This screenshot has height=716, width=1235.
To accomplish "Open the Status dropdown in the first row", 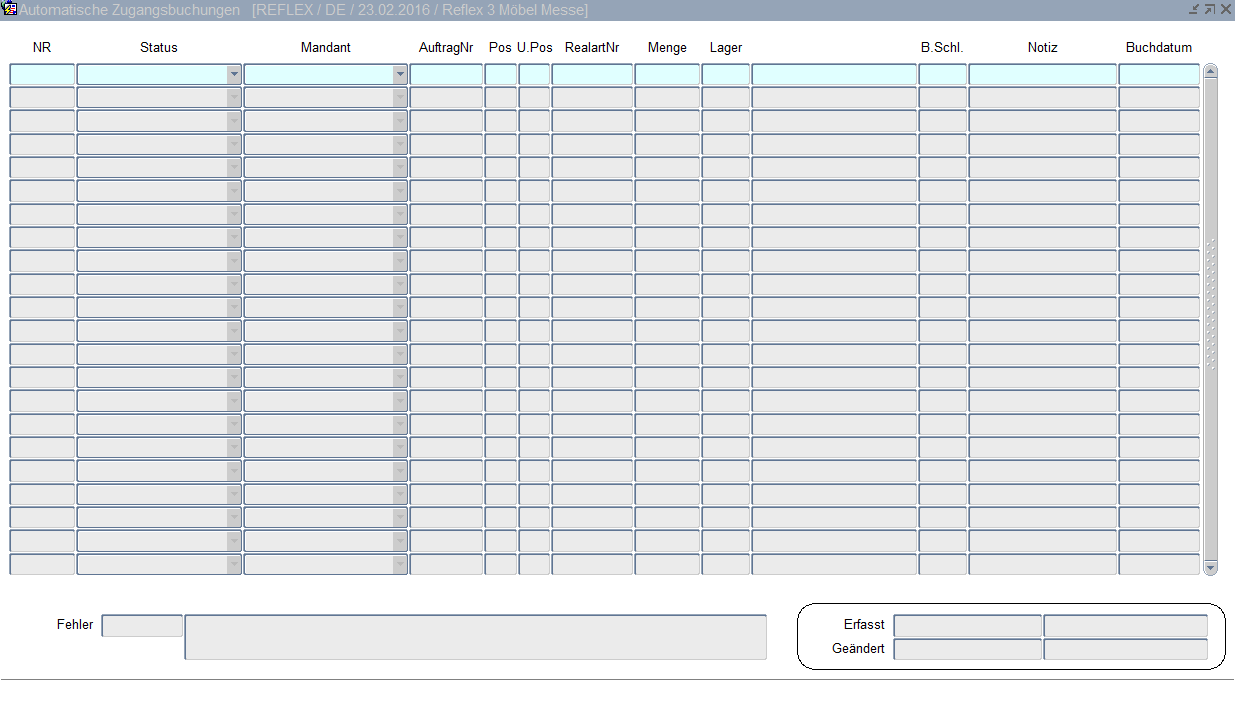I will (x=234, y=74).
